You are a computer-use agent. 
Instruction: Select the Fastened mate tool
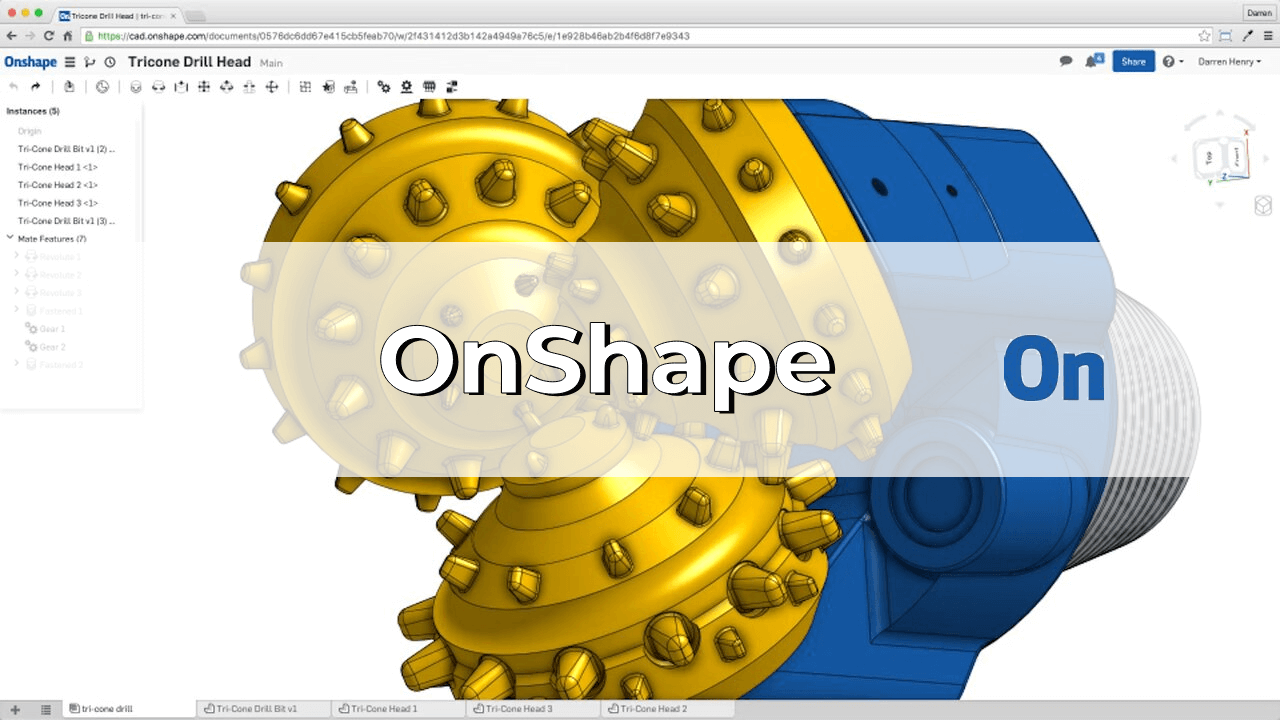136,87
